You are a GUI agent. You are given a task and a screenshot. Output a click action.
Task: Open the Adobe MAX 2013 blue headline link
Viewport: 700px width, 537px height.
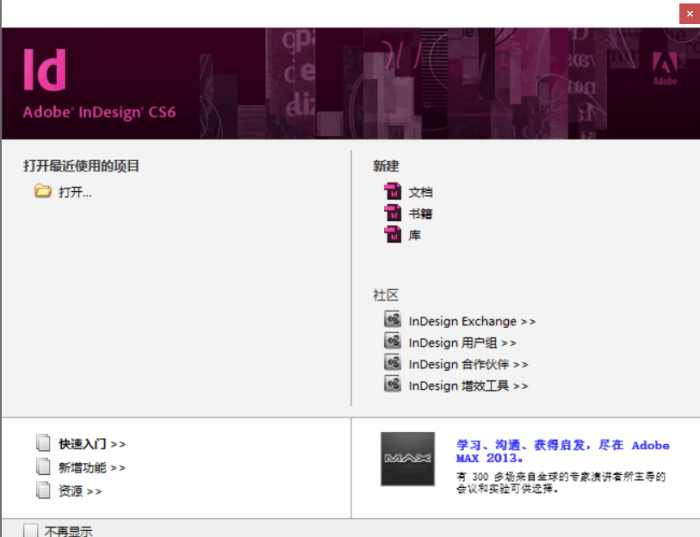[562, 451]
